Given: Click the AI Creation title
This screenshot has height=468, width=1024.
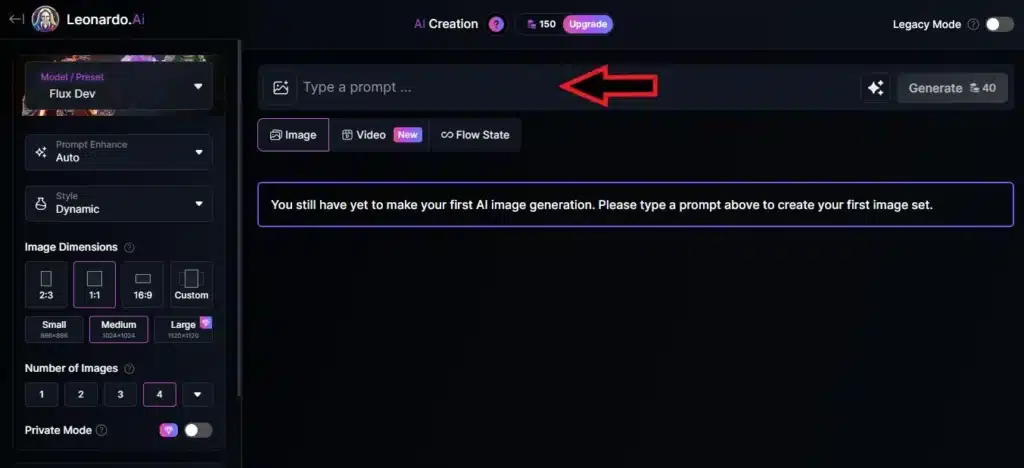Looking at the screenshot, I should [446, 24].
